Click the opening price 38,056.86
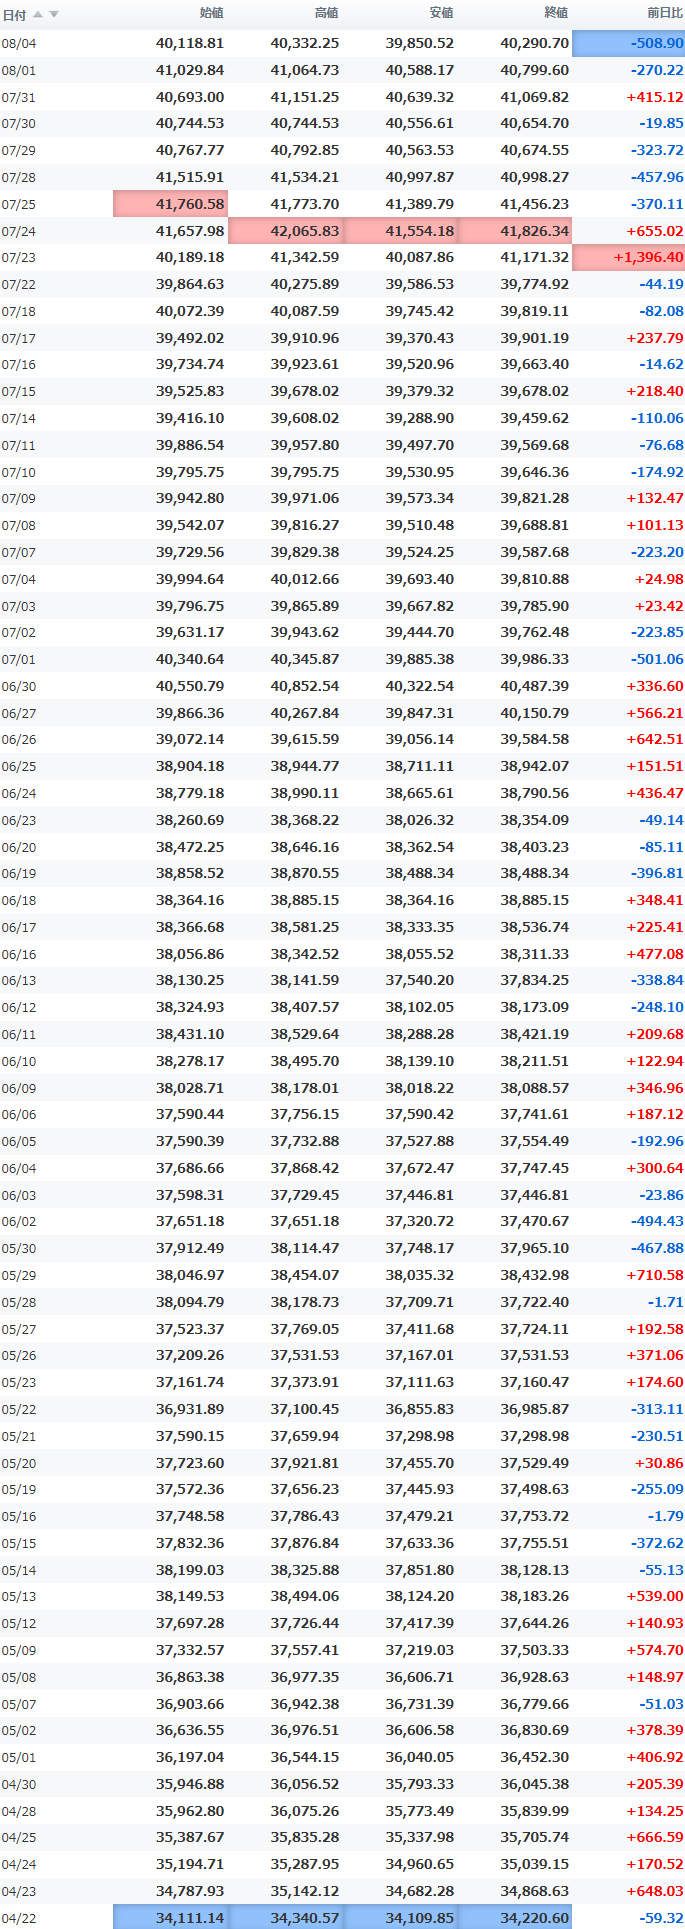Screen dimensions: 685x1929 click(190, 954)
